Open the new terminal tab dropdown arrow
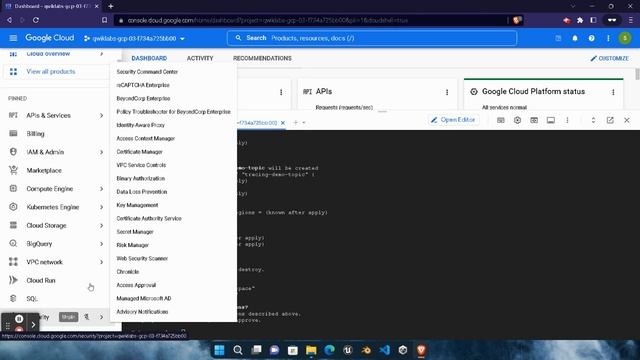The height and width of the screenshot is (360, 640). (x=304, y=122)
